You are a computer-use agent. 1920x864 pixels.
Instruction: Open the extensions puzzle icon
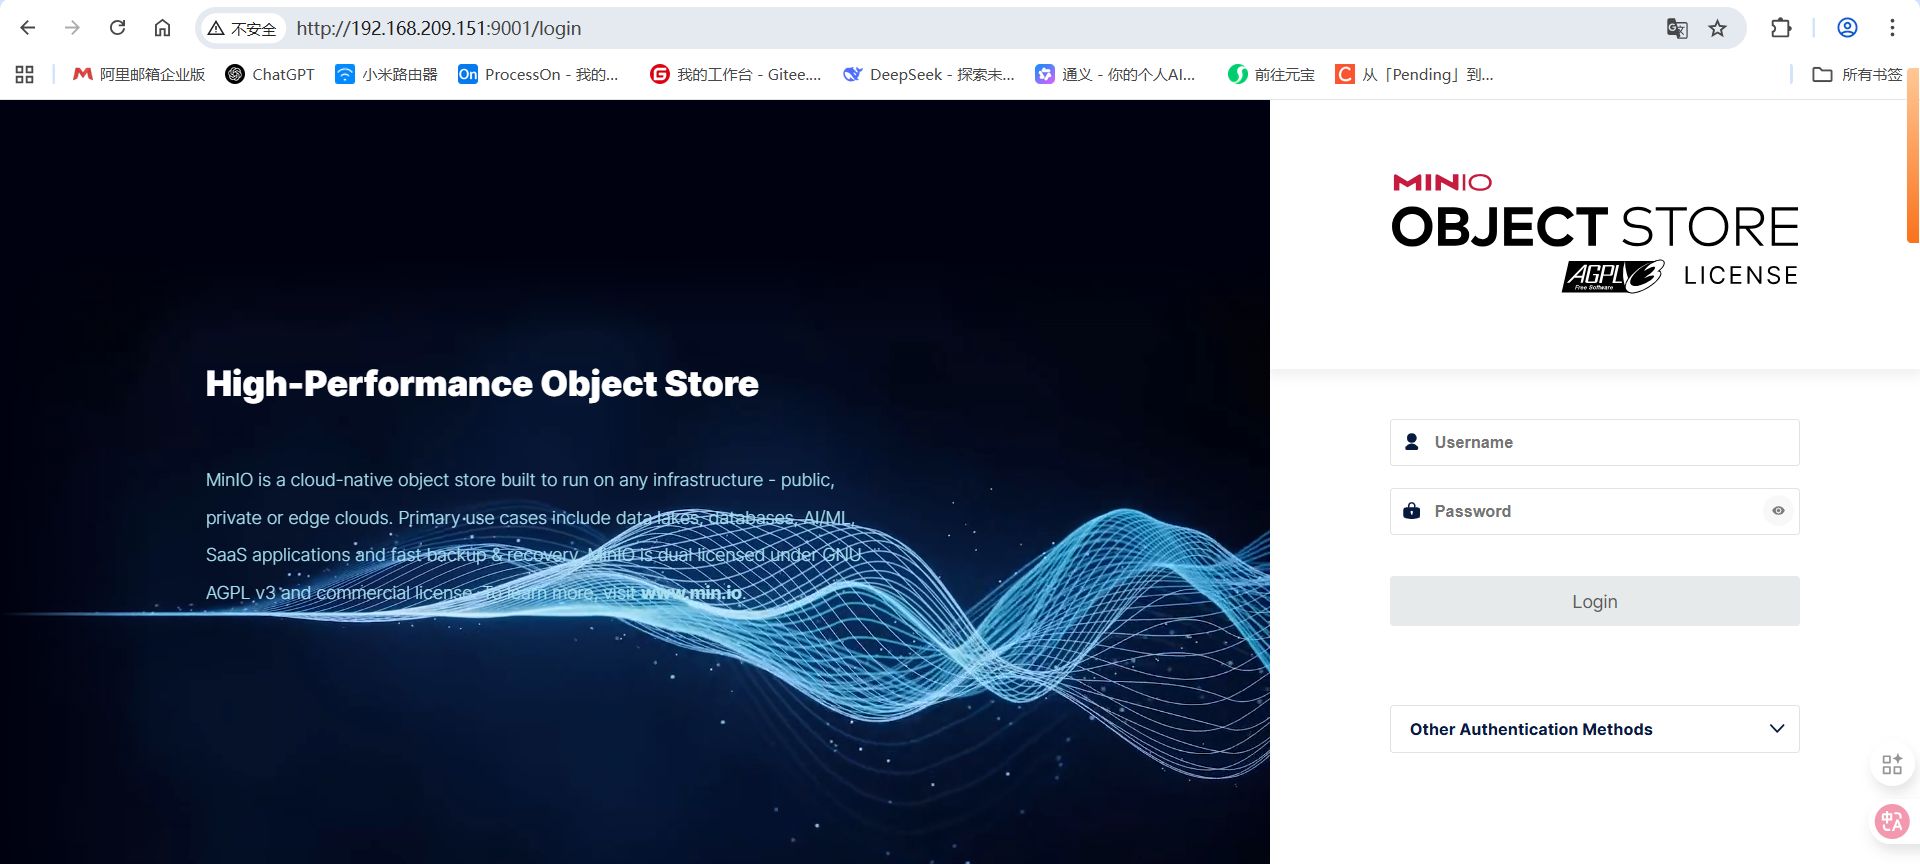1781,28
